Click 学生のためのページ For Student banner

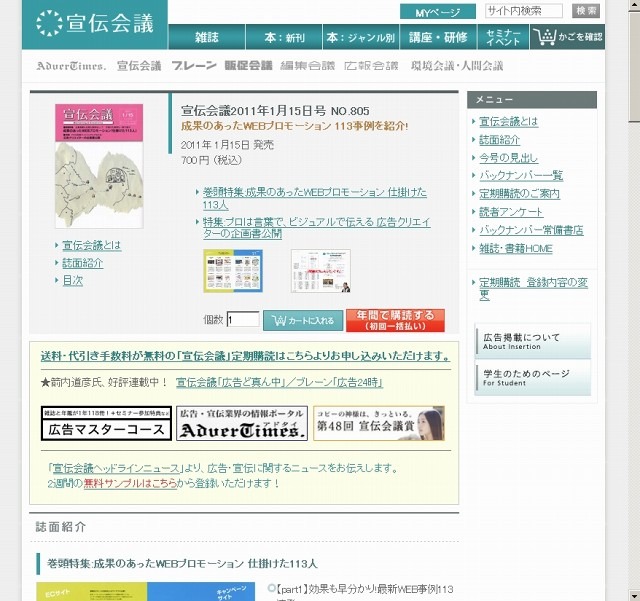[x=533, y=378]
